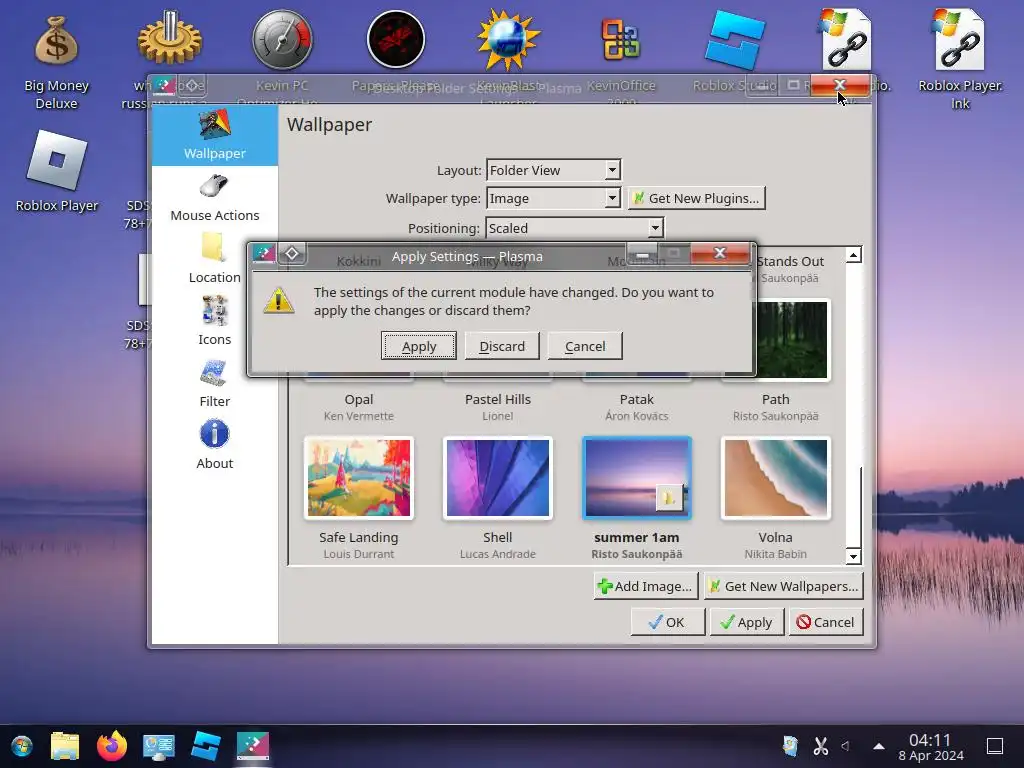Select the Safe Landing wallpaper thumbnail

pos(359,478)
